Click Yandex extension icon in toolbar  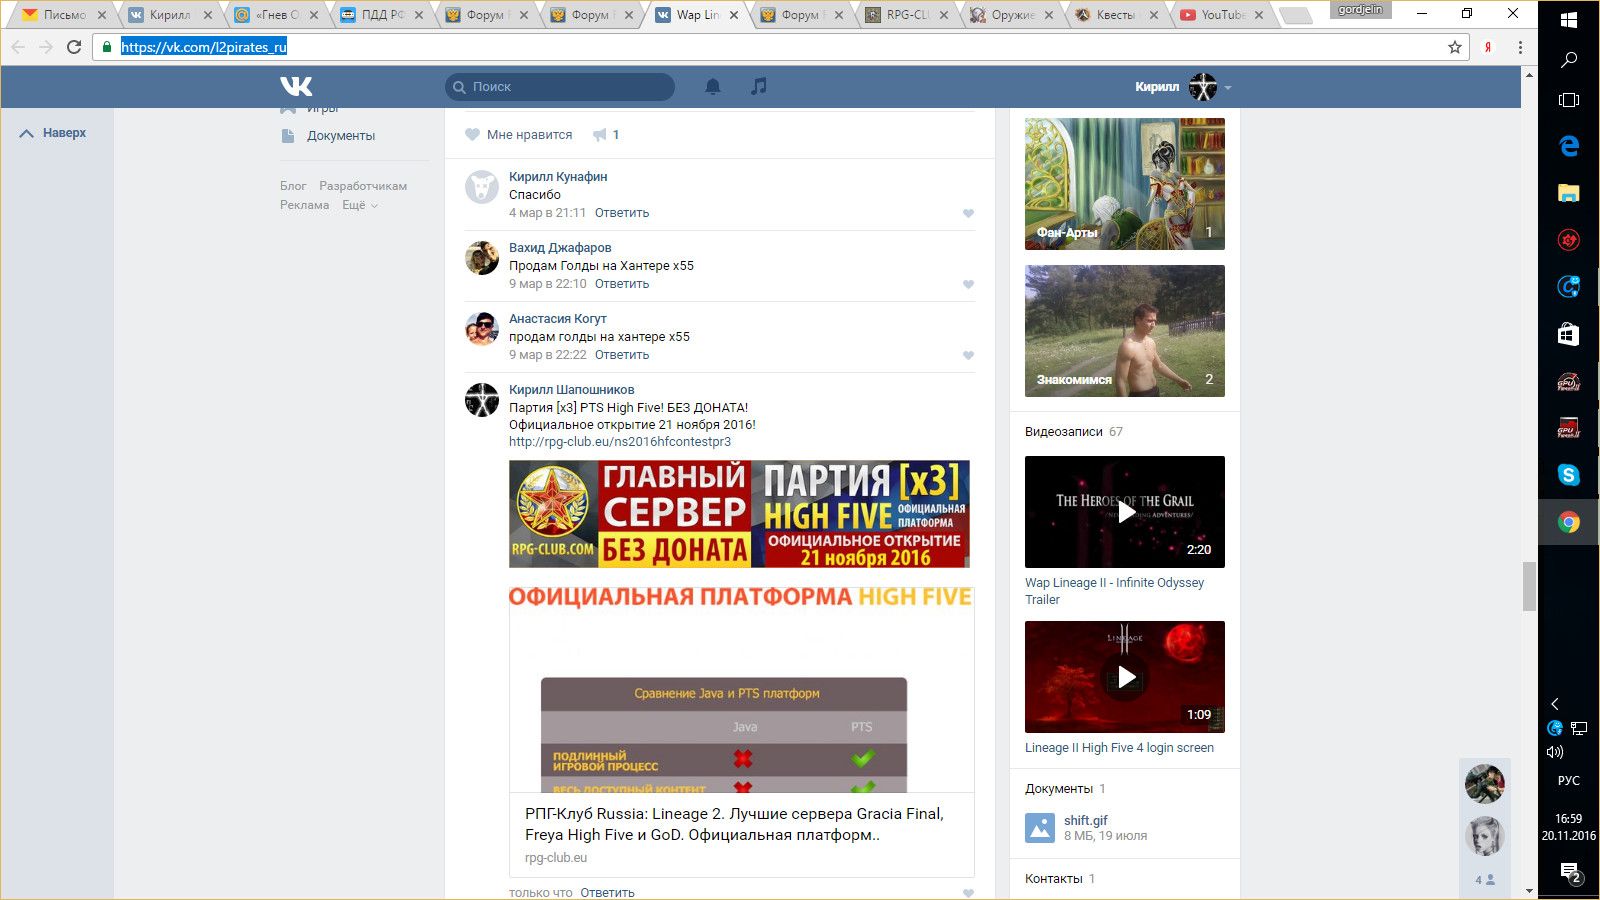[x=1488, y=47]
